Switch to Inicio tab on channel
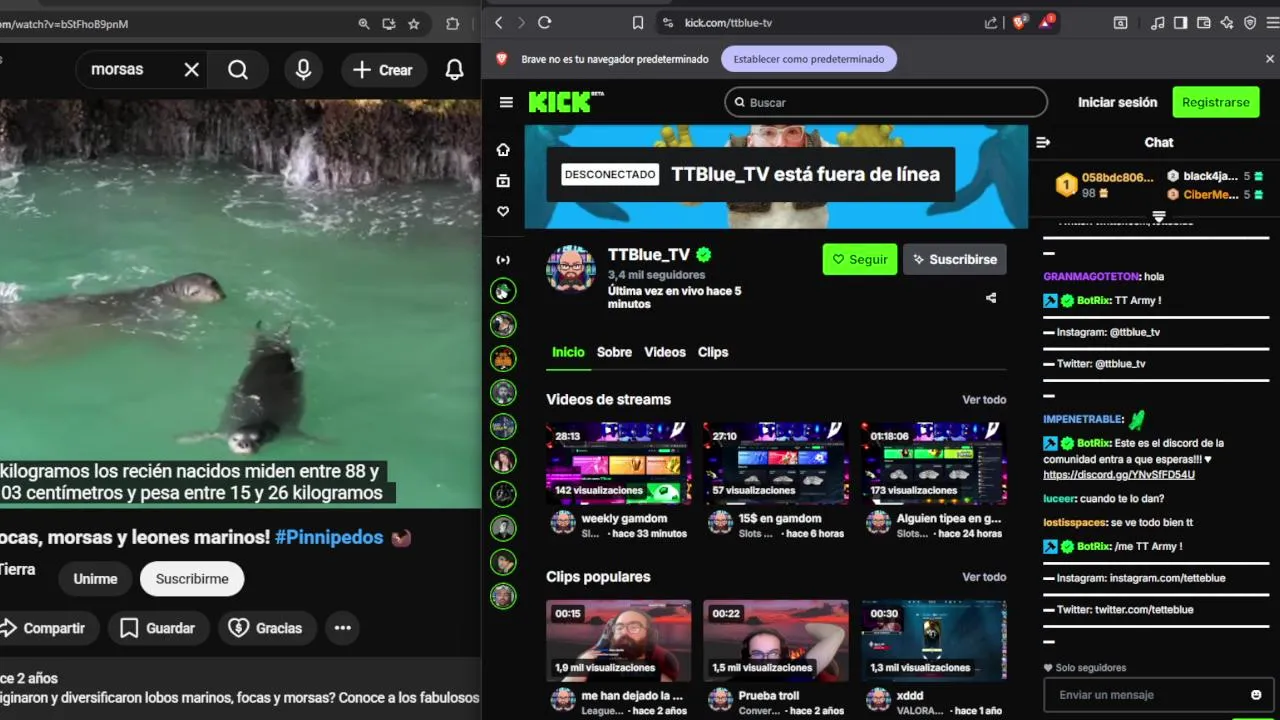 (x=568, y=352)
